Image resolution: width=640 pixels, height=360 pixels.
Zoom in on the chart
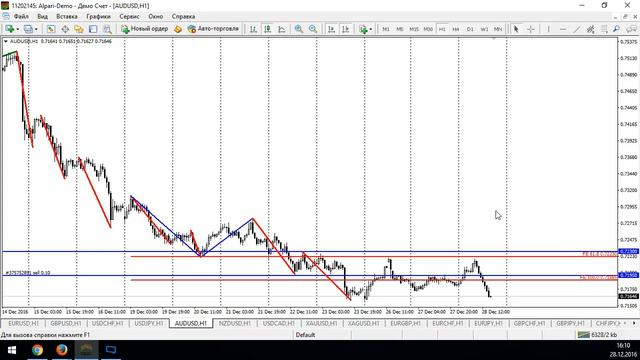coord(299,29)
